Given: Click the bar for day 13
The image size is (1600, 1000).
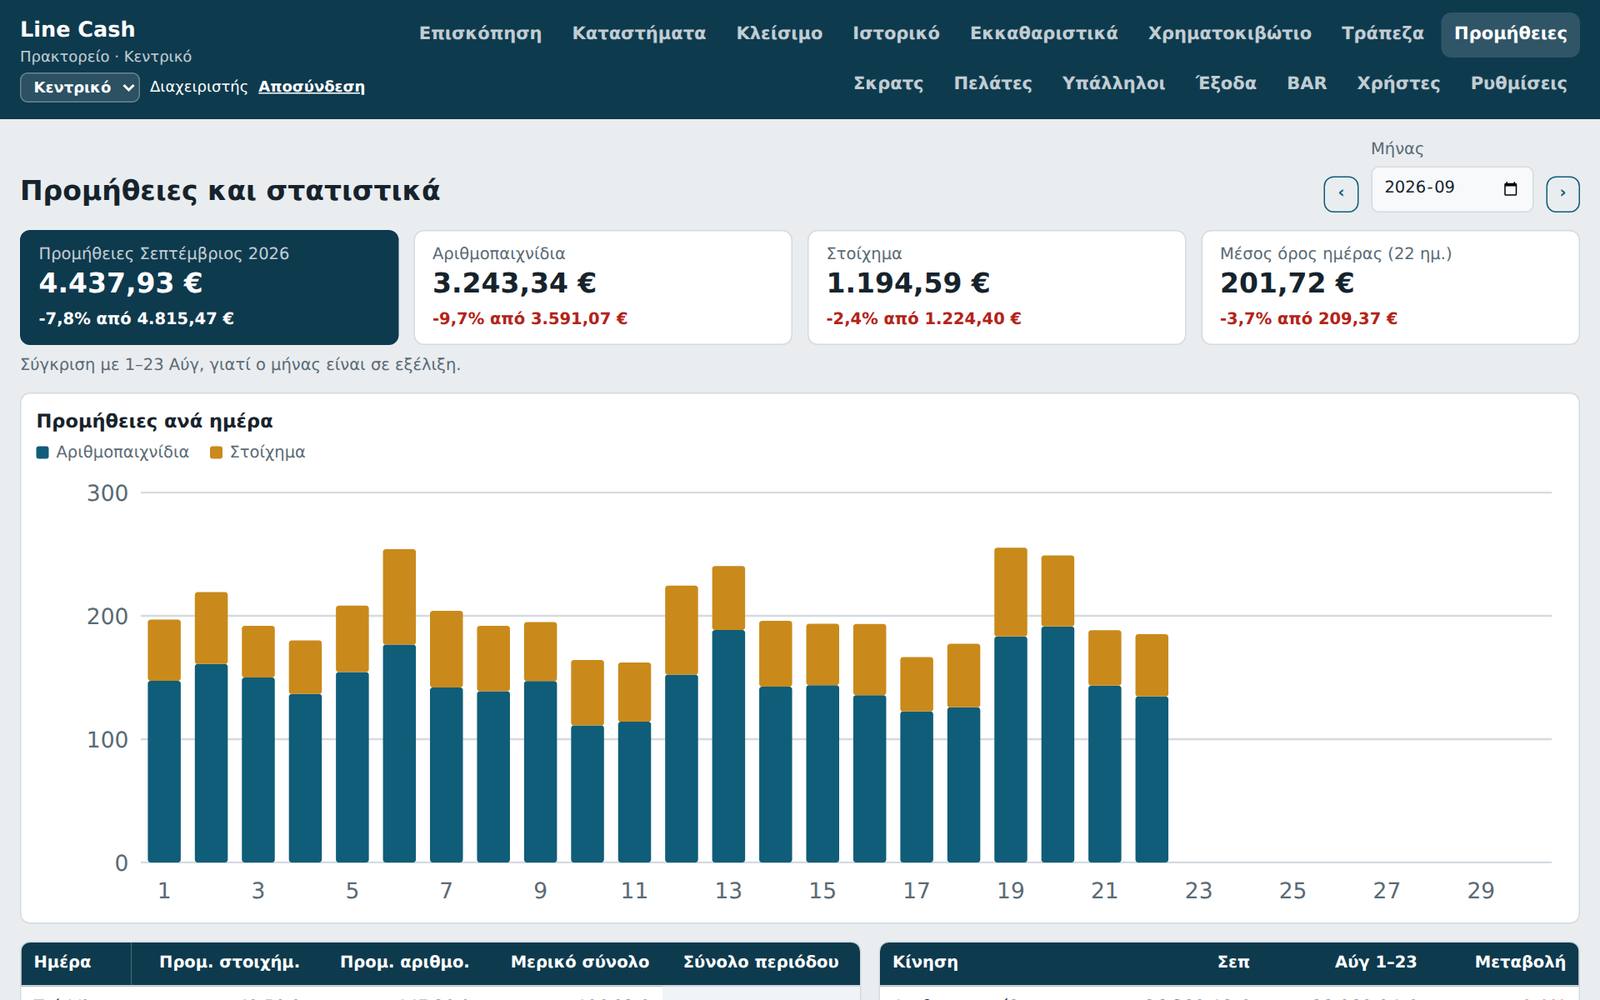Looking at the screenshot, I should pyautogui.click(x=729, y=714).
